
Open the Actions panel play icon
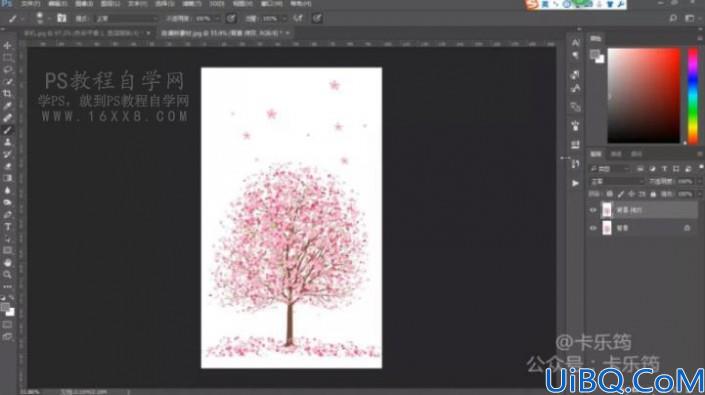576,183
